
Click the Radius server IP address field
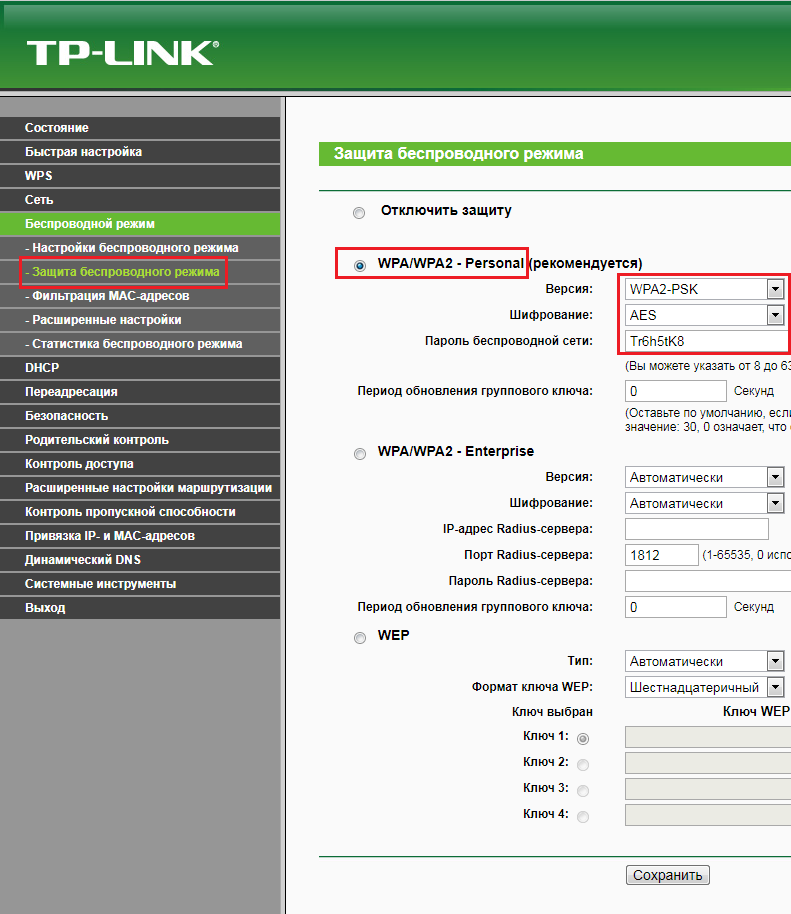(x=696, y=529)
